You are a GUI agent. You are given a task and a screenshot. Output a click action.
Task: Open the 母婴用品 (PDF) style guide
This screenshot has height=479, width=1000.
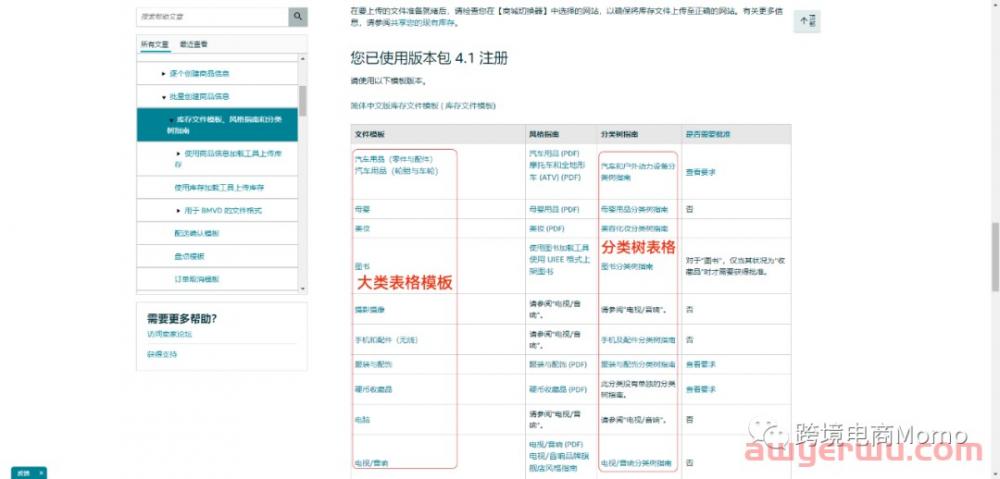[554, 209]
